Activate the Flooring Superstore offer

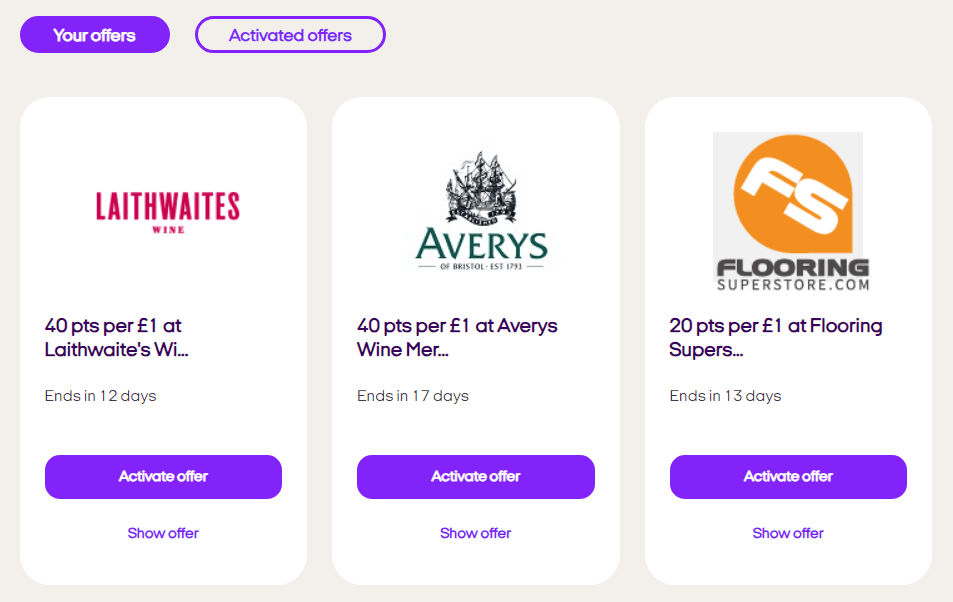click(x=788, y=477)
